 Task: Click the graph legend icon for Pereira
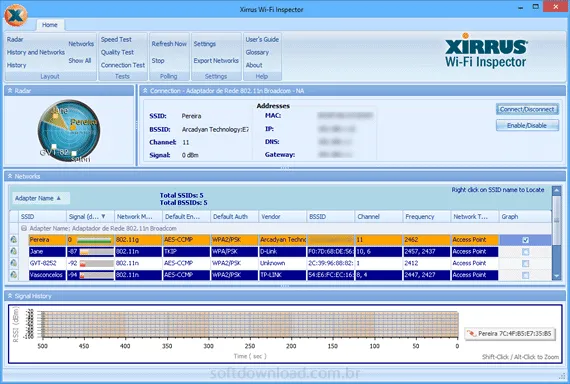pyautogui.click(x=471, y=333)
